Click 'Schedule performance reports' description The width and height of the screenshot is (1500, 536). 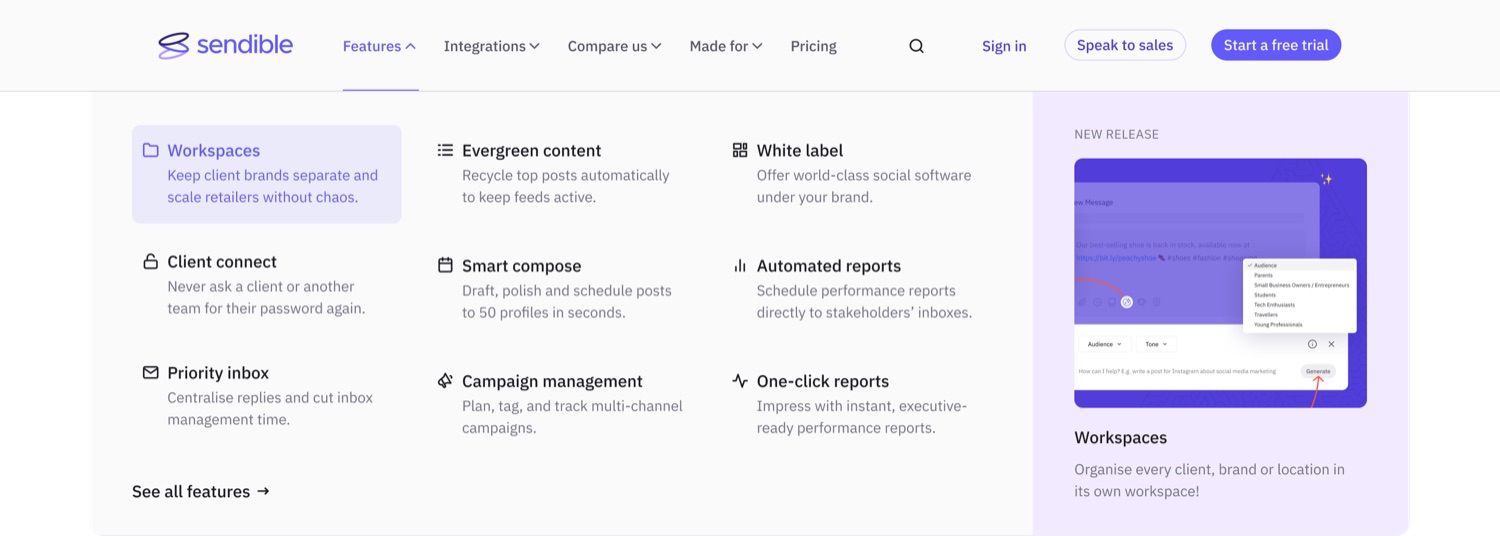(865, 301)
